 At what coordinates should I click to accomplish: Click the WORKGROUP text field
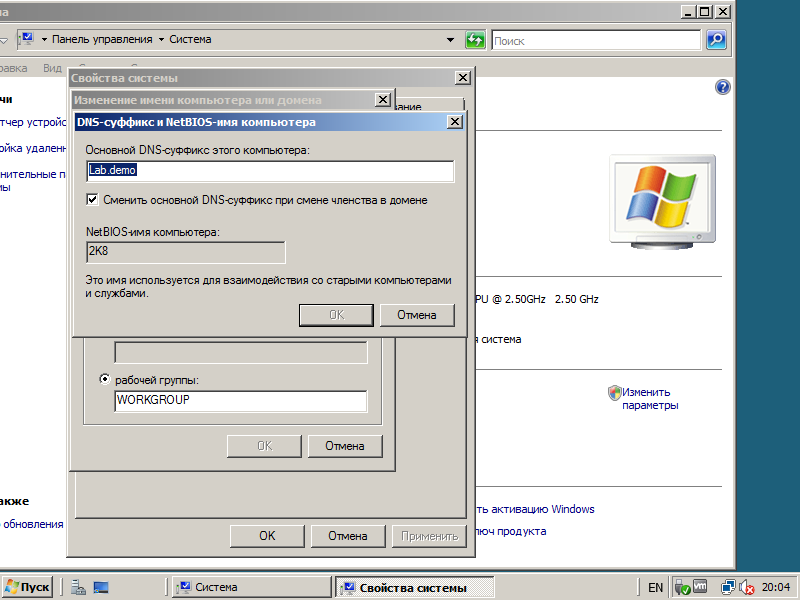tap(240, 401)
